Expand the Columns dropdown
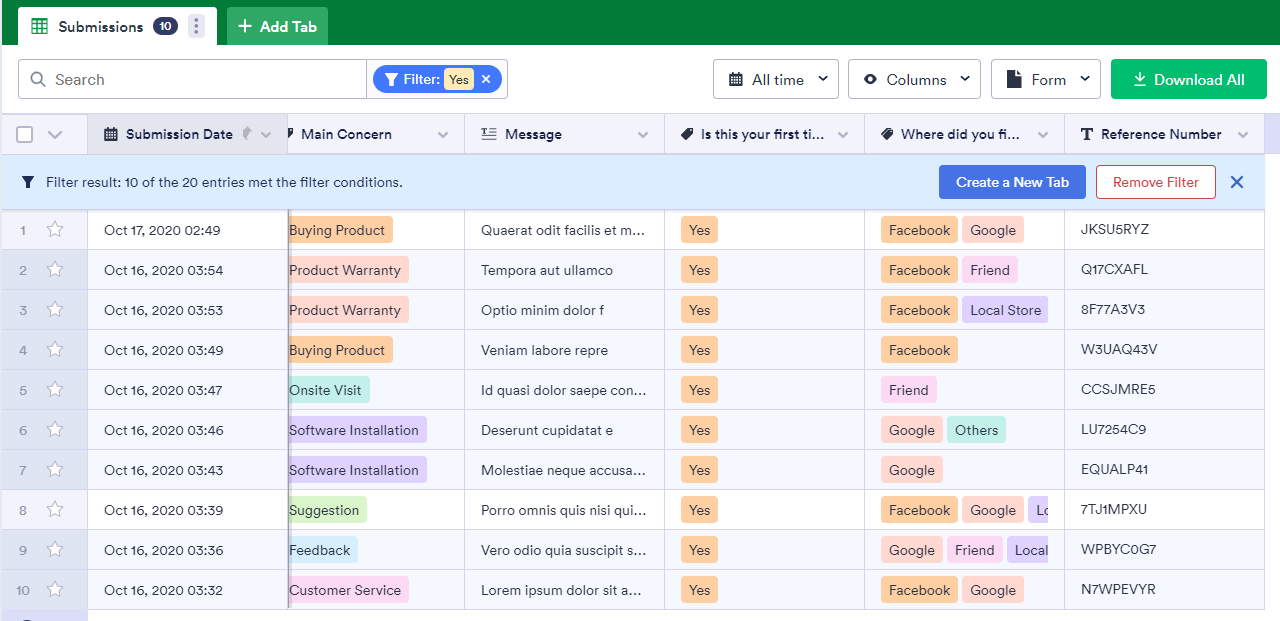The image size is (1280, 621). click(914, 79)
